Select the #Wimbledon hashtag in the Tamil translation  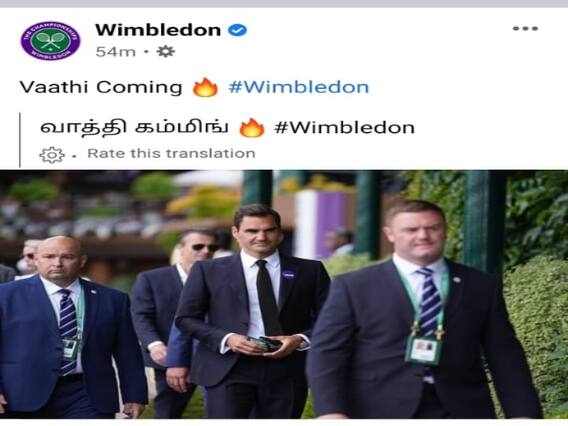[x=344, y=128]
